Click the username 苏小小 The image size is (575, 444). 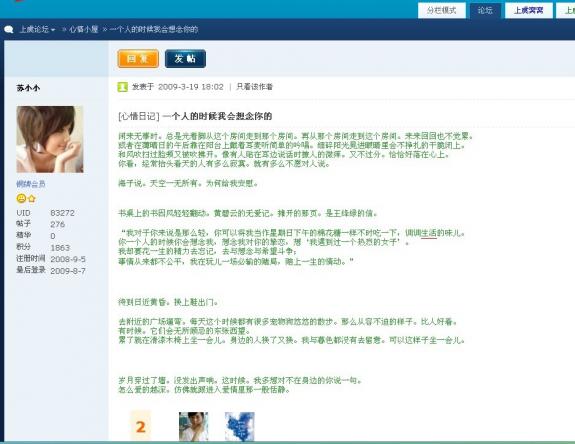click(x=28, y=88)
